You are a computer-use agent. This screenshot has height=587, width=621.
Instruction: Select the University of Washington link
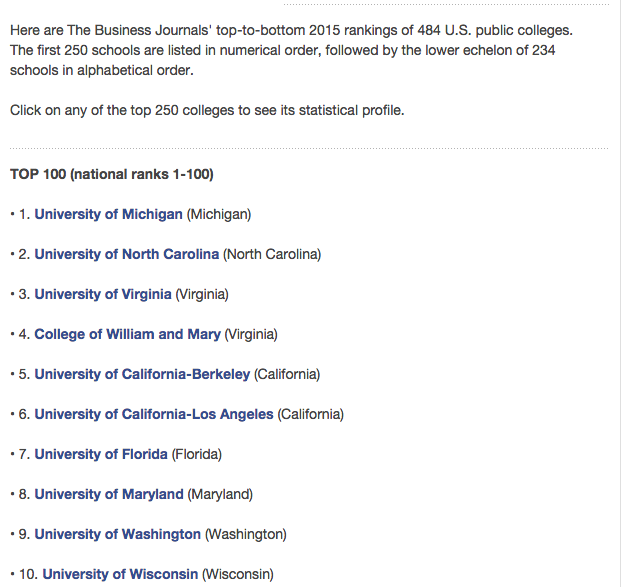(x=117, y=534)
